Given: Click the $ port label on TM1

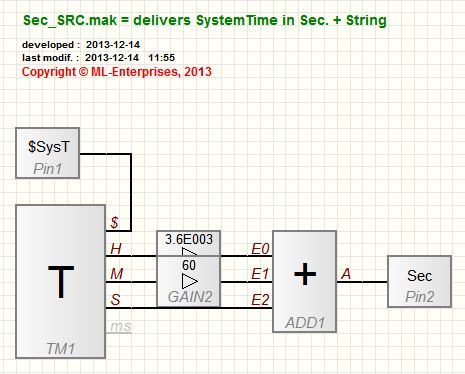Looking at the screenshot, I should tap(114, 222).
